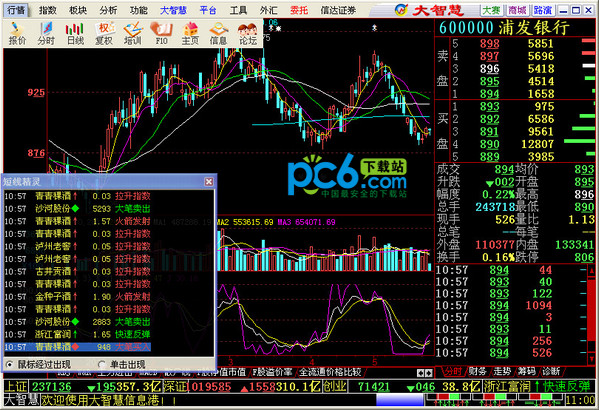
Task: Open the 平台 menu
Action: [208, 10]
